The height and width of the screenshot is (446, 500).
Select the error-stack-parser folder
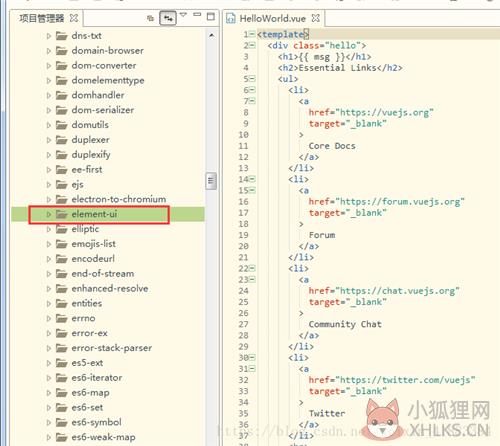pyautogui.click(x=112, y=348)
